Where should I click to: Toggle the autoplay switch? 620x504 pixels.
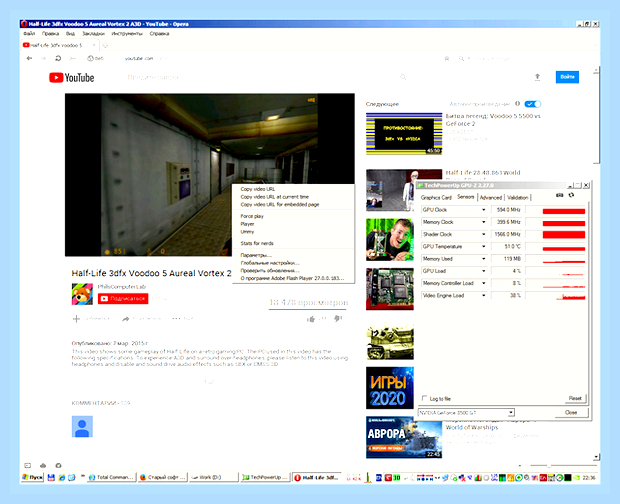coord(532,104)
